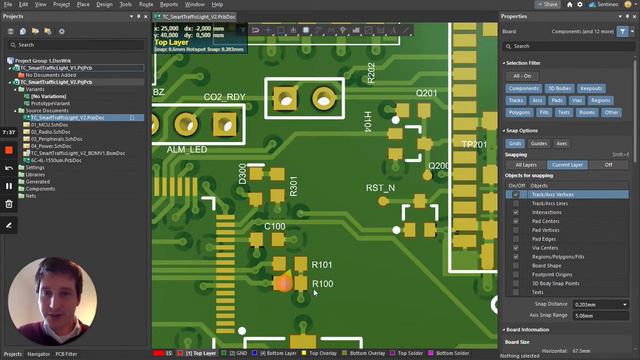Image resolution: width=640 pixels, height=360 pixels.
Task: Click the Share button
Action: pyautogui.click(x=547, y=4)
